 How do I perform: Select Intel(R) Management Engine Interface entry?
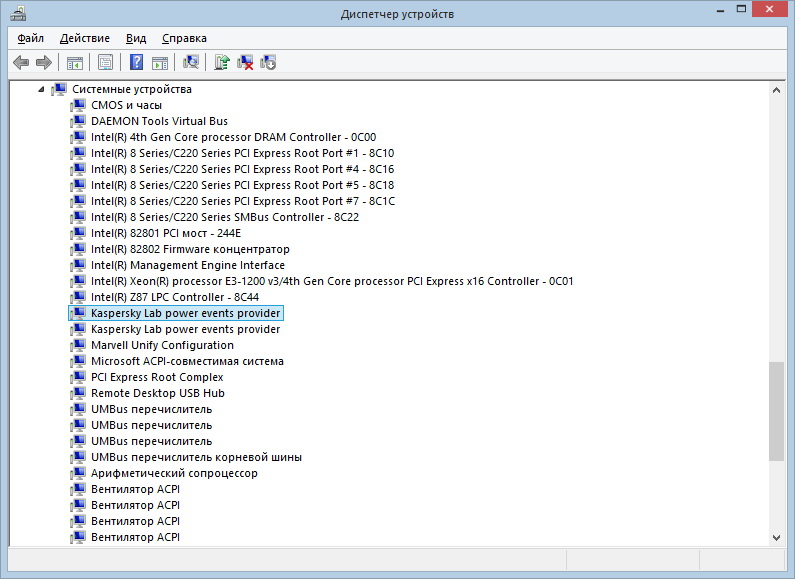(x=187, y=265)
